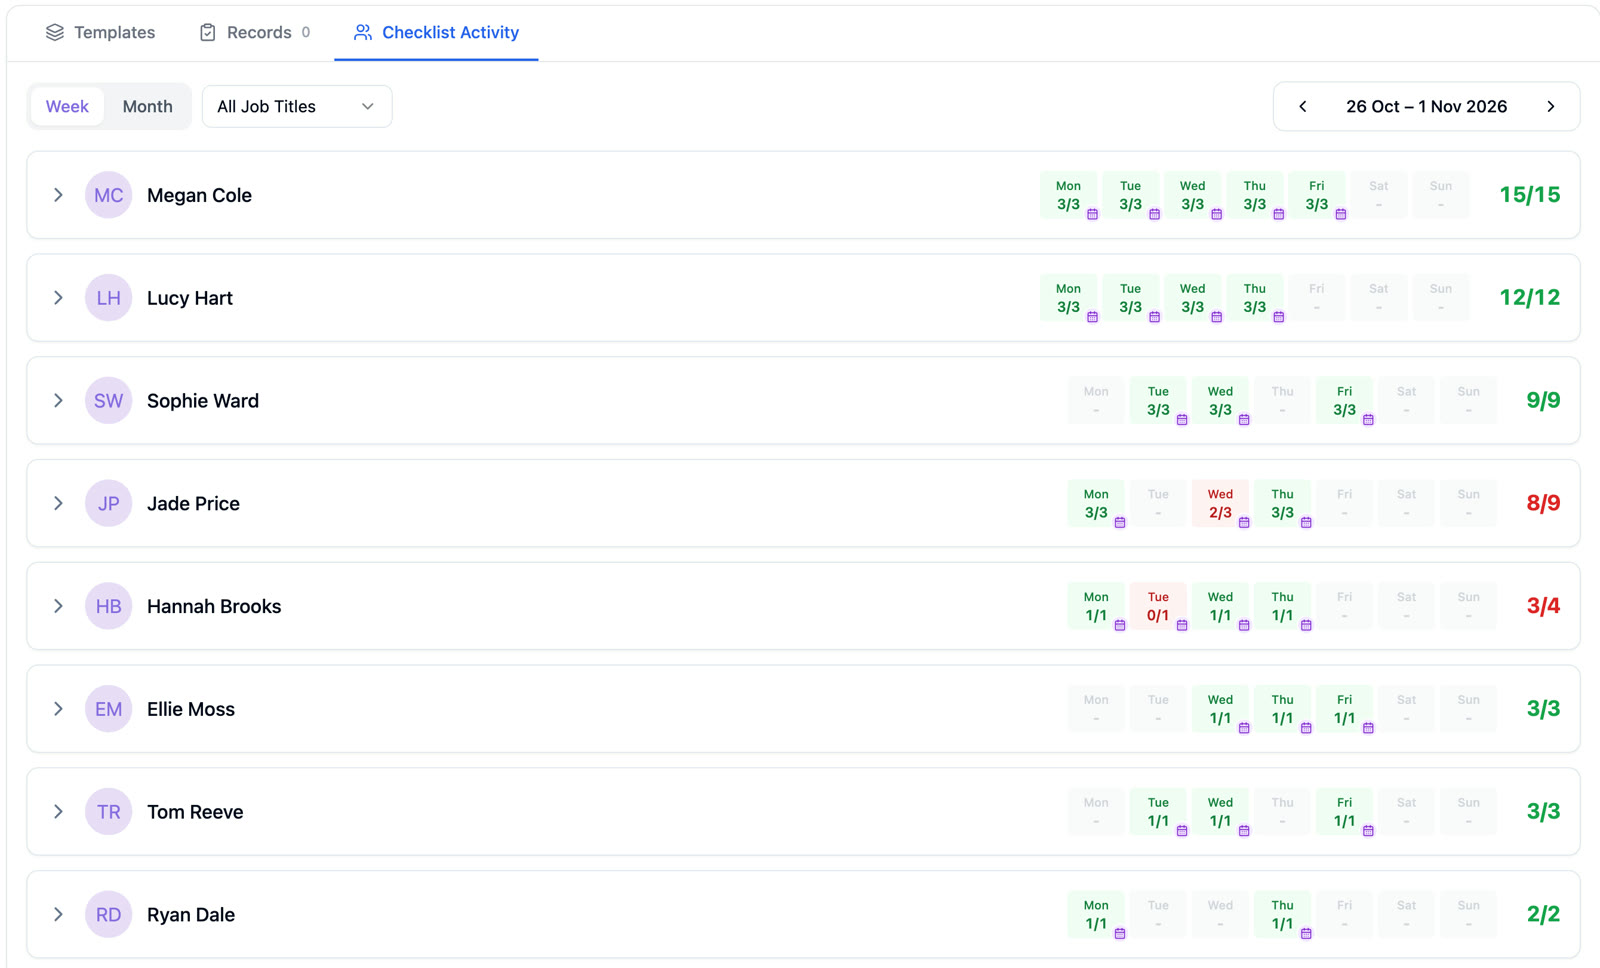Click the name Ellie Moss
The width and height of the screenshot is (1600, 968).
(x=191, y=709)
